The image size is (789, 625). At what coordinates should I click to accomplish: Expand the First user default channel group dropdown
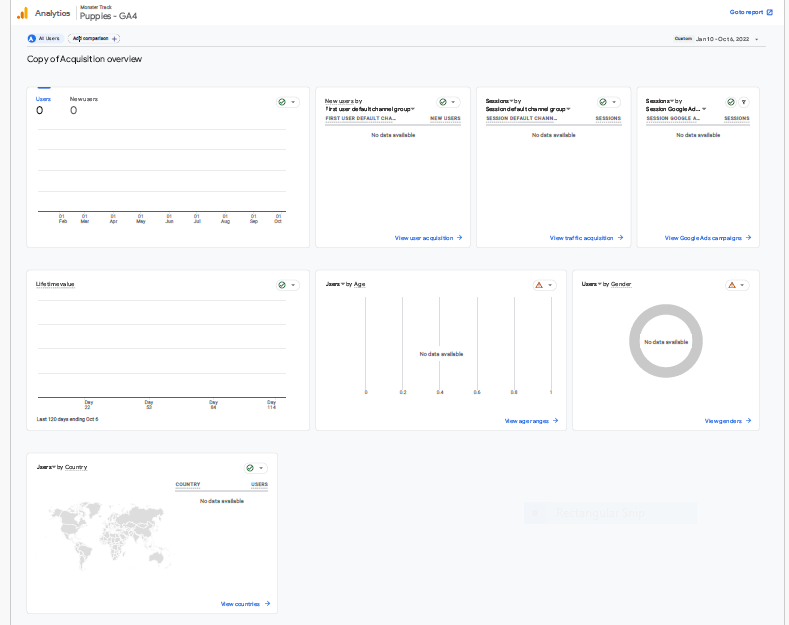tap(371, 109)
